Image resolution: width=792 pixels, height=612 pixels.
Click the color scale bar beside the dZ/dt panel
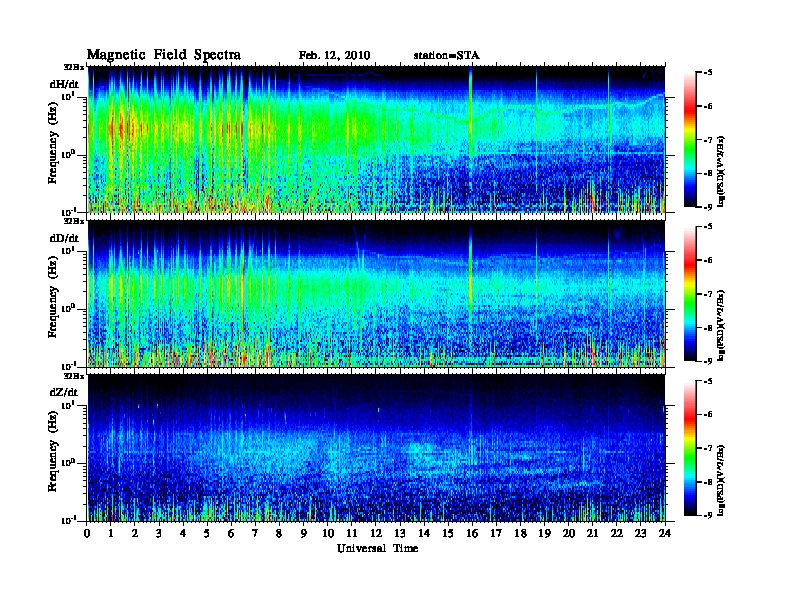tap(690, 448)
